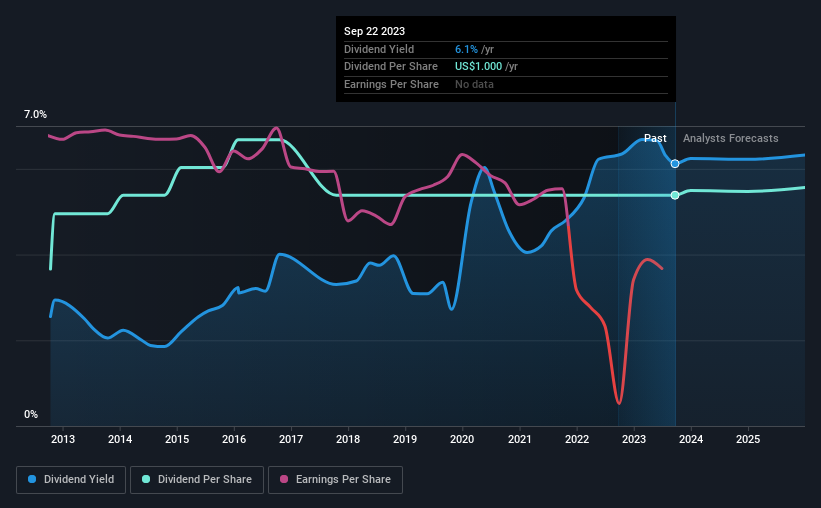
Task: Click the teal Dividend Per Share legend dot
Action: coord(146,479)
